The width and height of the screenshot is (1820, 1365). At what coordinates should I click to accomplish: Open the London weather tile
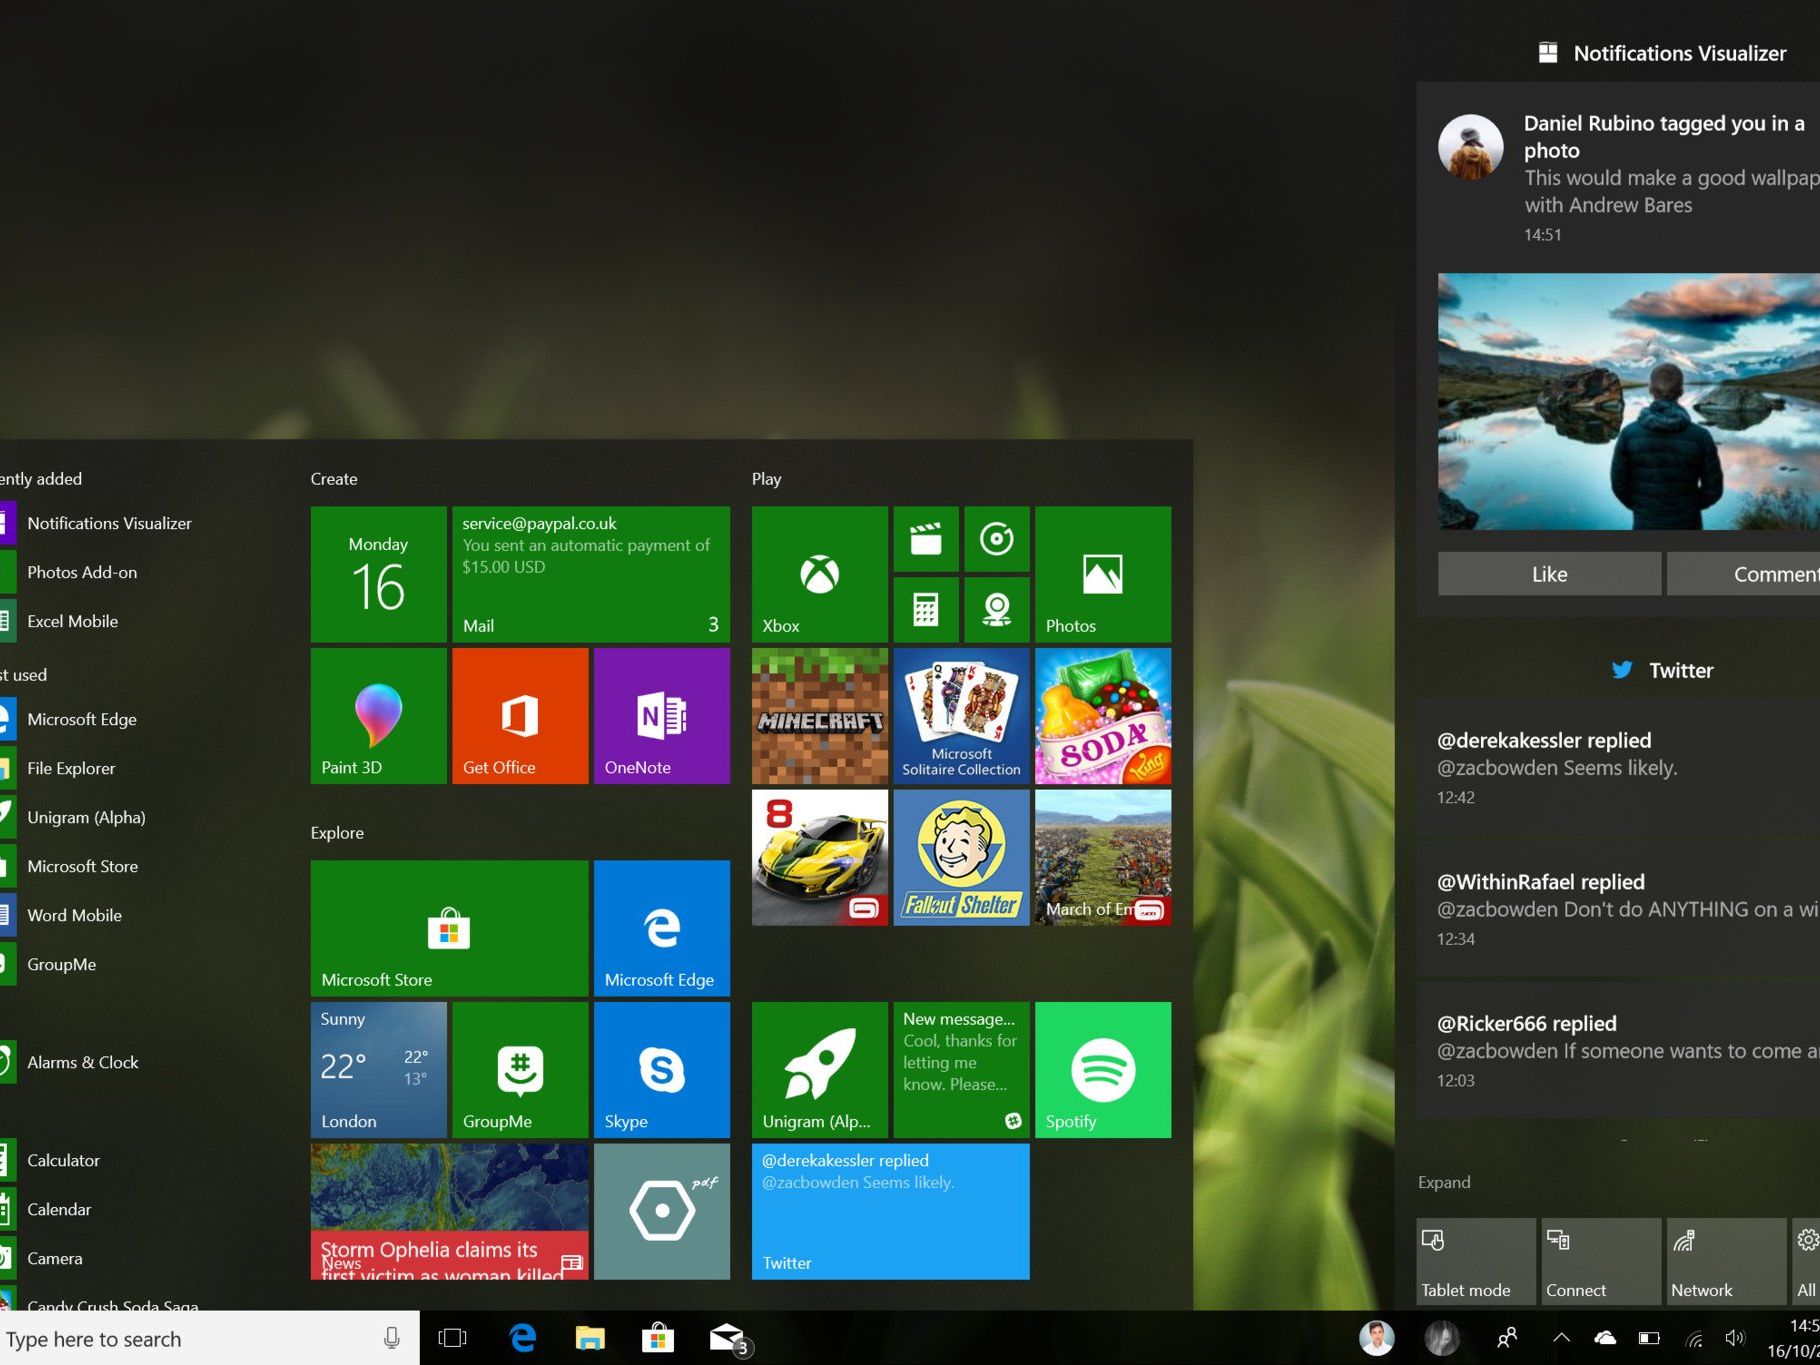[378, 1070]
